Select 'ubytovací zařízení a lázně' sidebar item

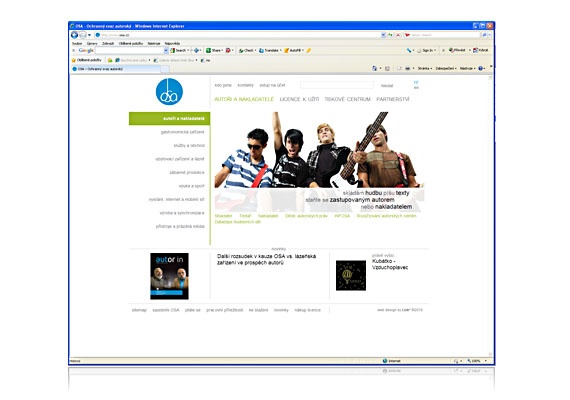point(180,159)
